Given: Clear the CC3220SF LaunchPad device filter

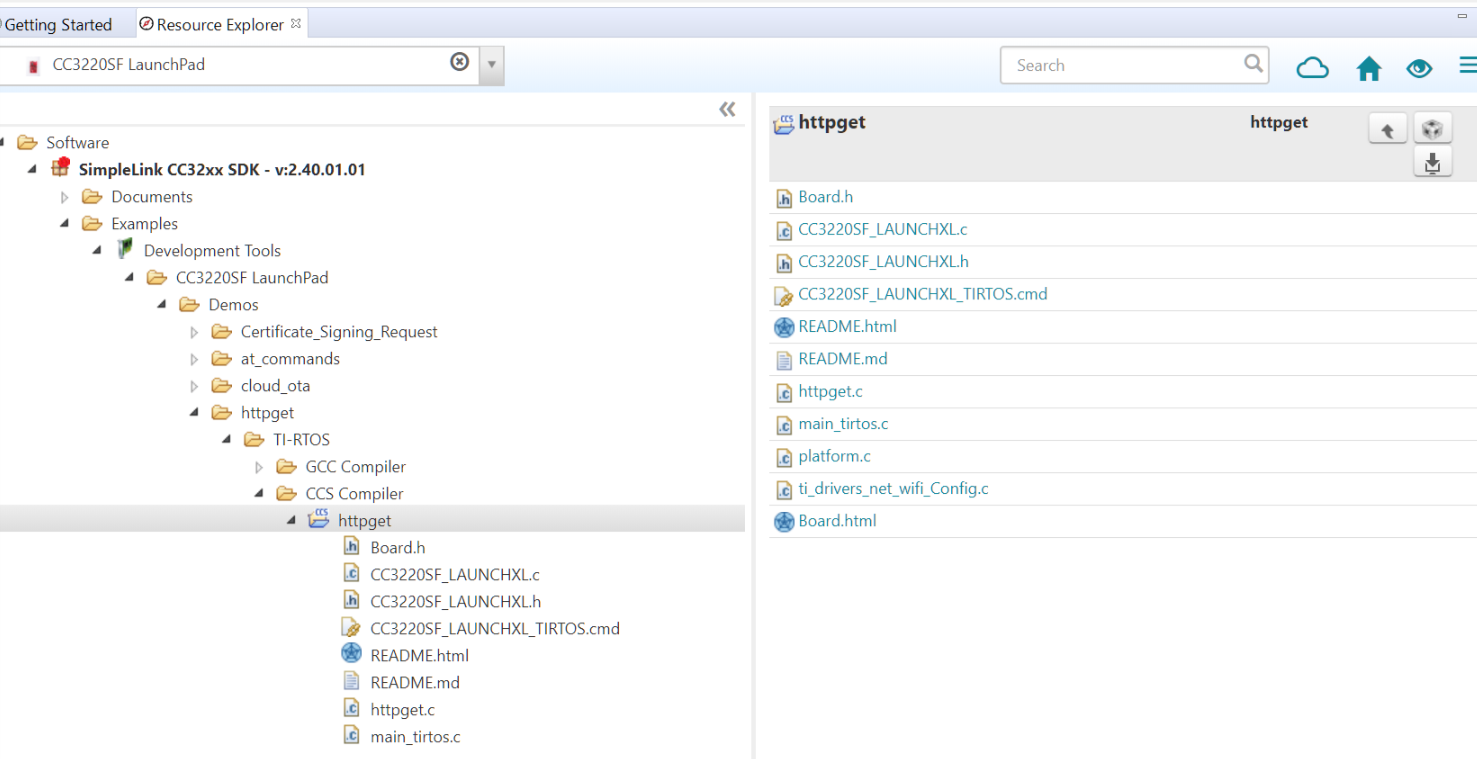Looking at the screenshot, I should click(459, 62).
